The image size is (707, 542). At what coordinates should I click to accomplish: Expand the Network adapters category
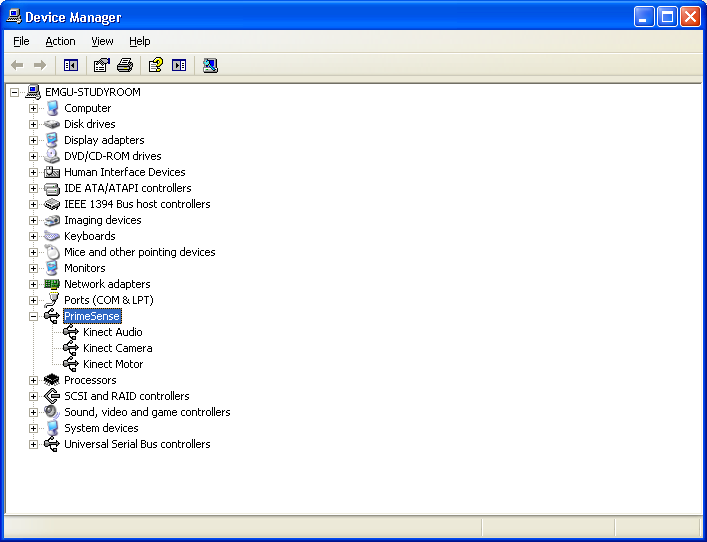(33, 285)
